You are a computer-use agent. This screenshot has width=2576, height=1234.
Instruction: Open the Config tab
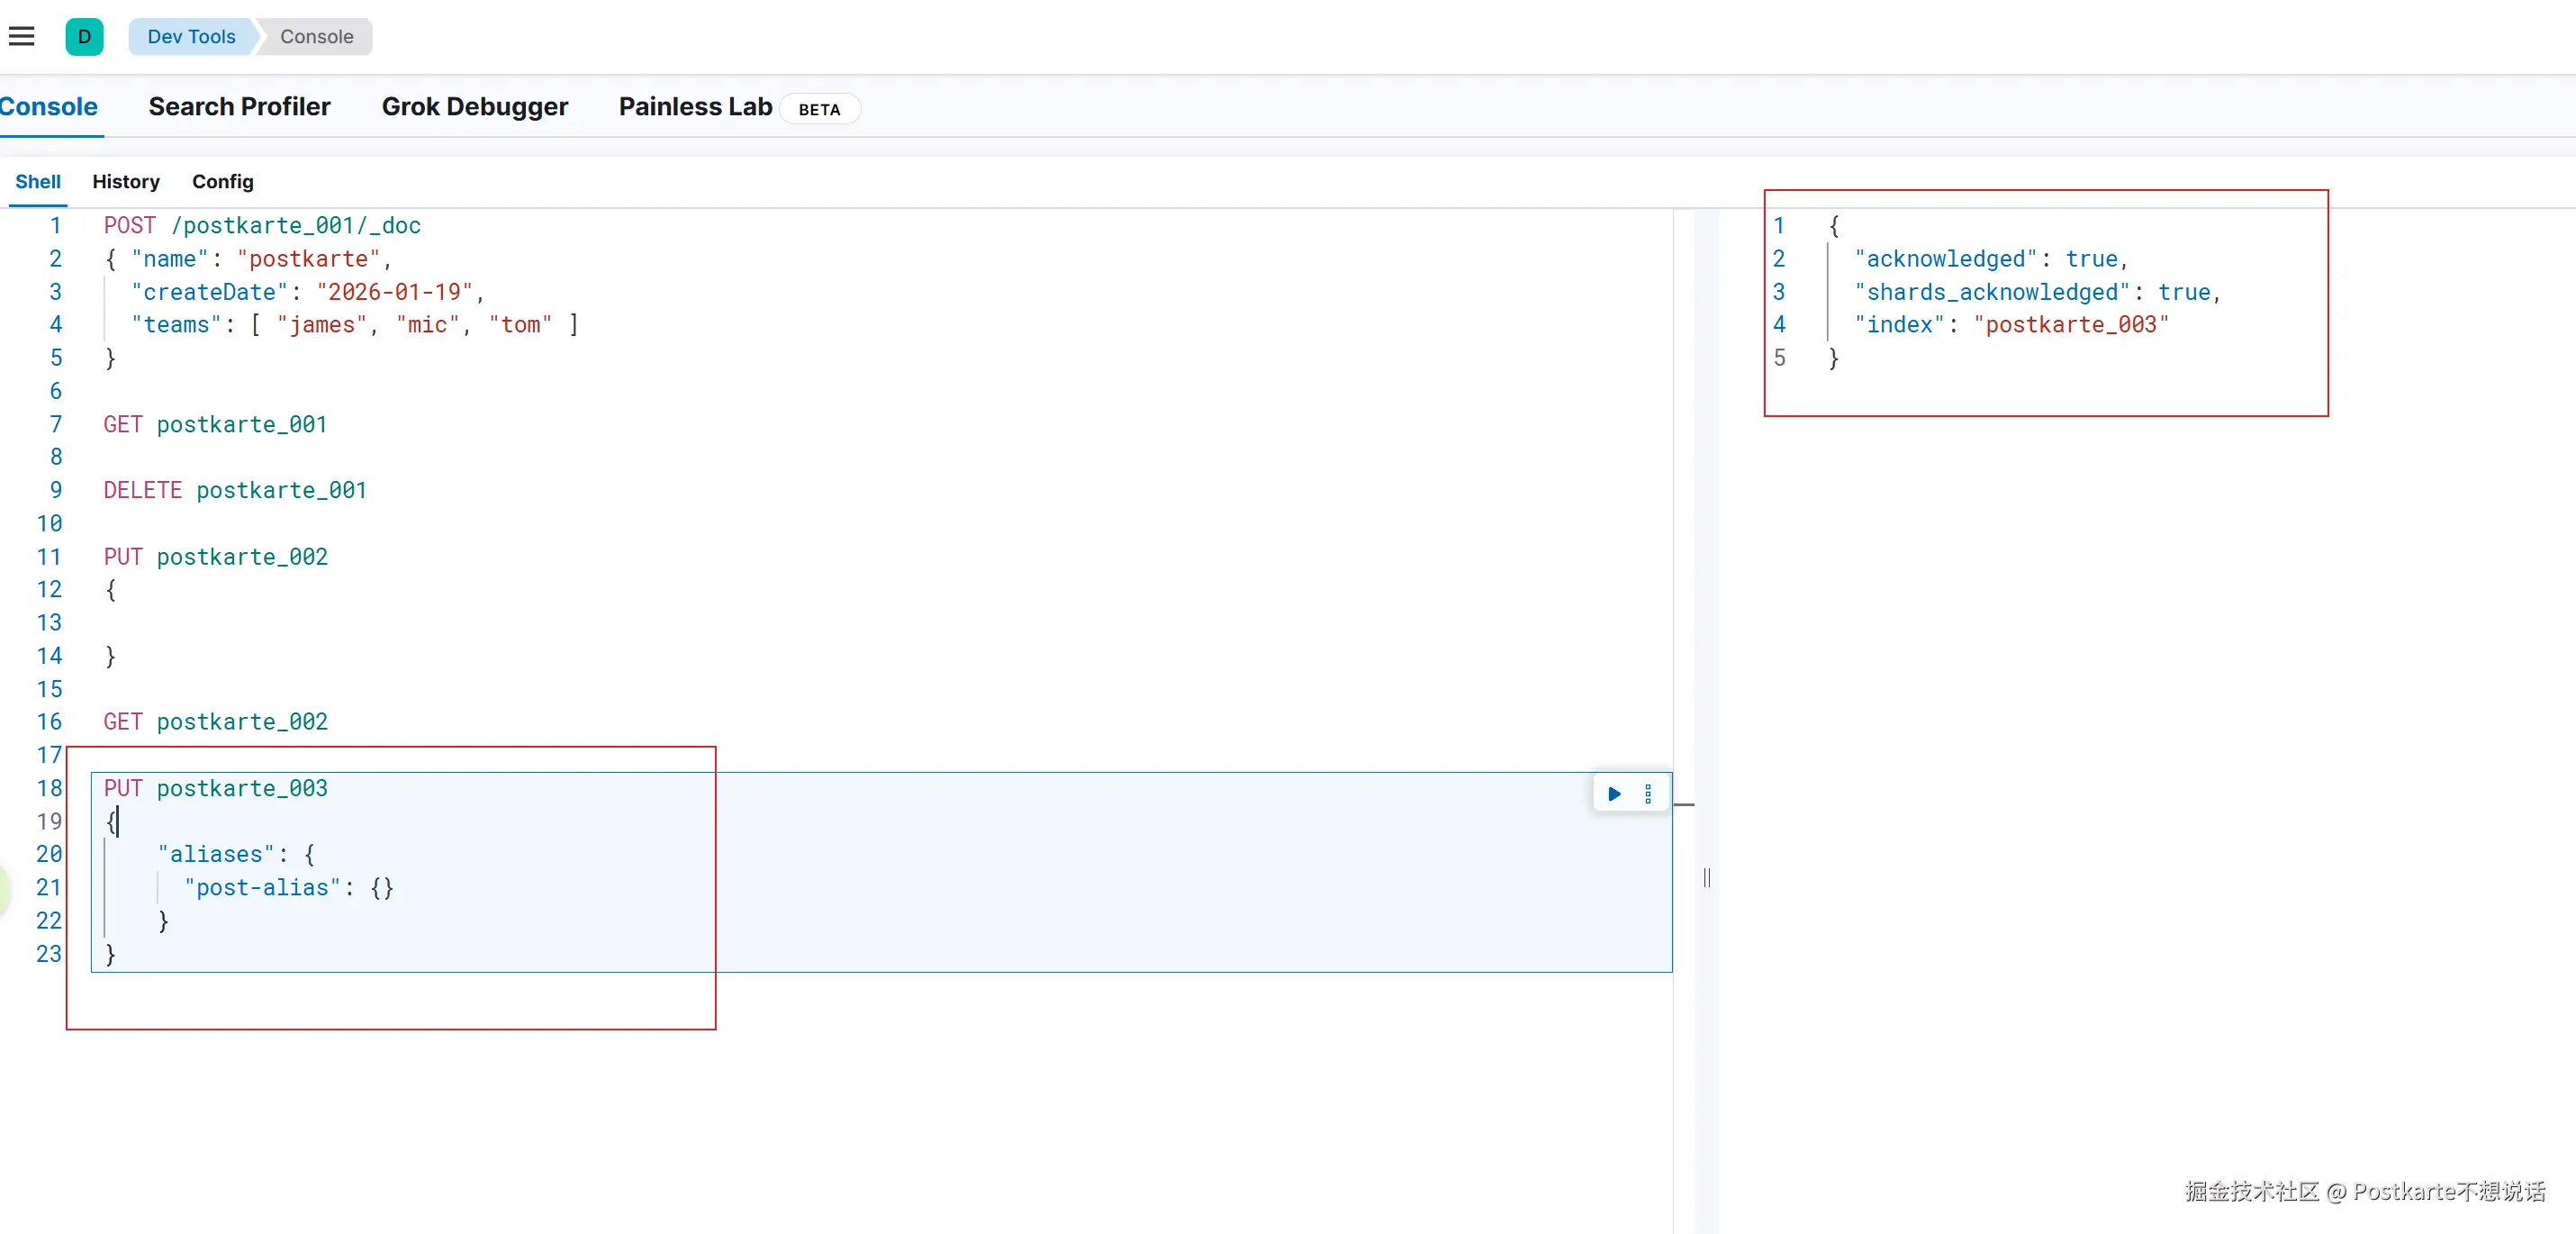(x=222, y=182)
